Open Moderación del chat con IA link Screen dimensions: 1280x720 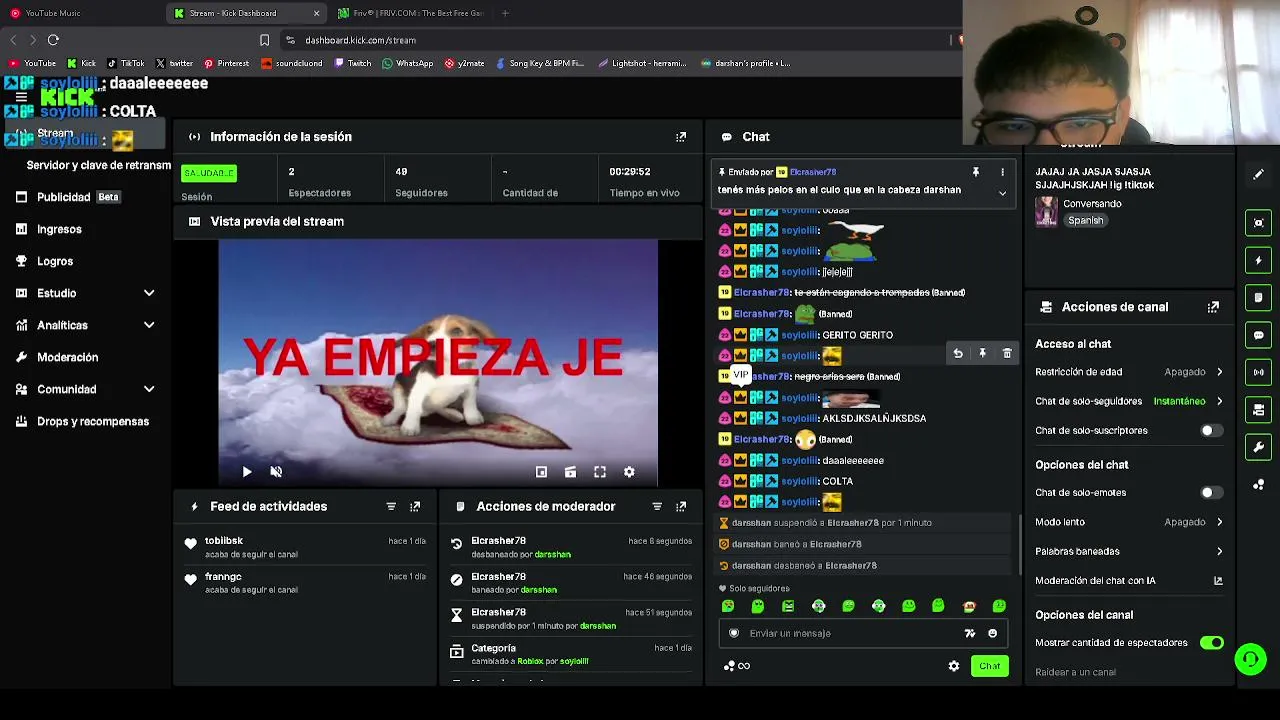point(1129,581)
